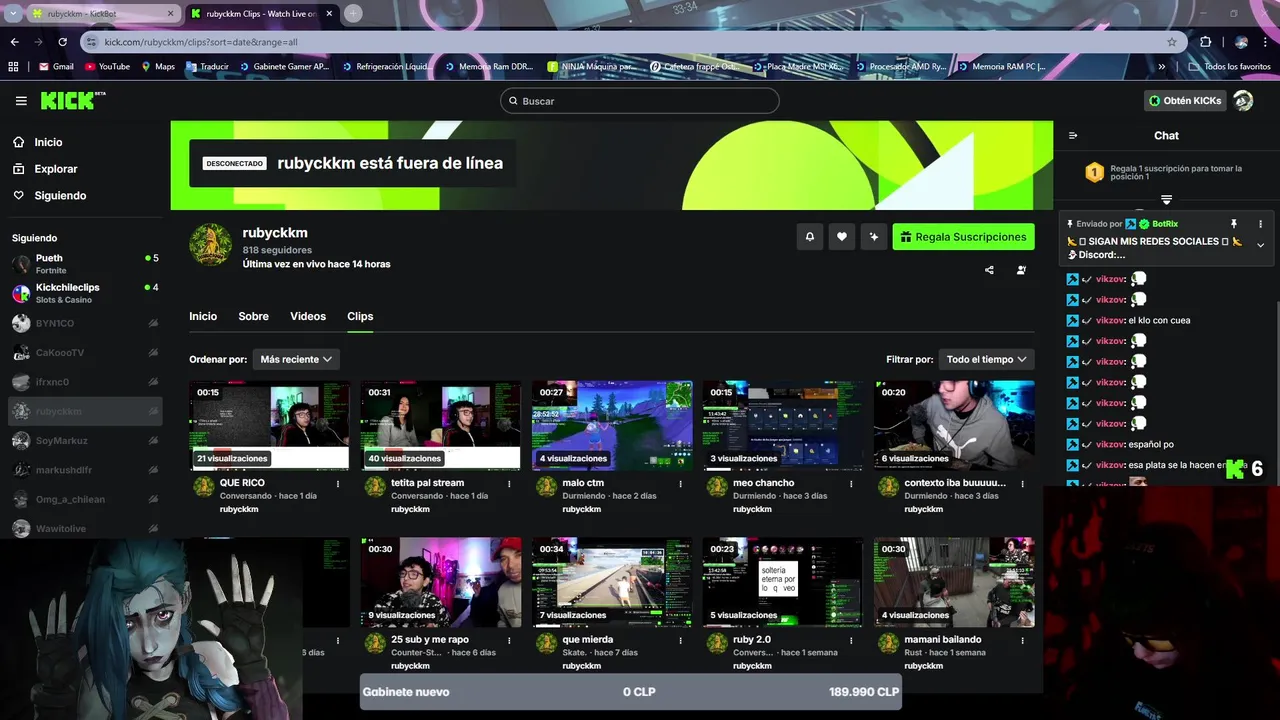Open options menu for QUE RICO clip
1280x720 pixels.
(338, 483)
